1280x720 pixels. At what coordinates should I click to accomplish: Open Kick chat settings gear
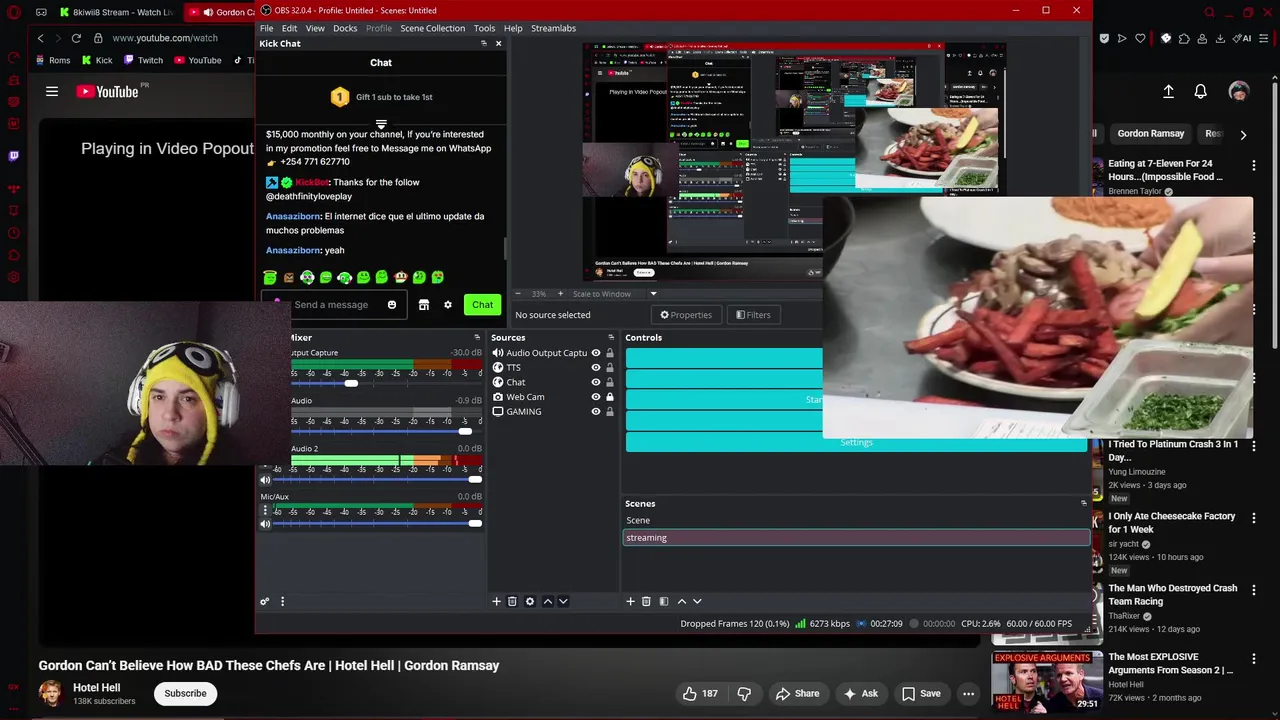[x=448, y=305]
